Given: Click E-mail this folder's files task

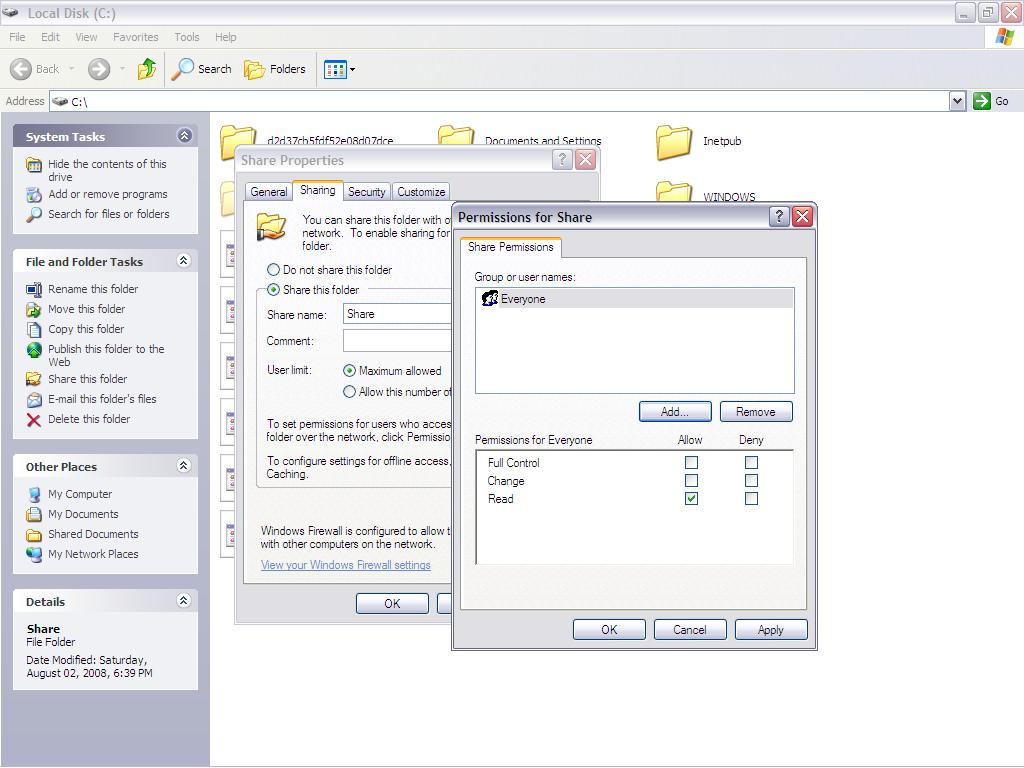Looking at the screenshot, I should click(102, 399).
